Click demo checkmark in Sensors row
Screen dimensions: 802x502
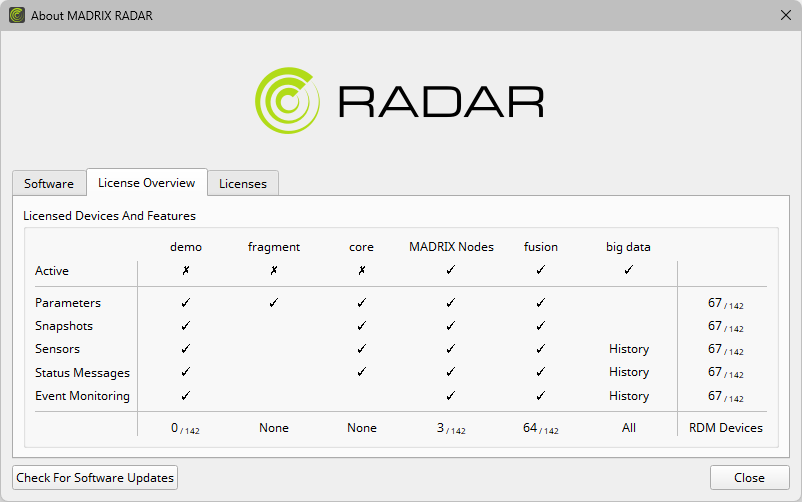[x=186, y=348]
